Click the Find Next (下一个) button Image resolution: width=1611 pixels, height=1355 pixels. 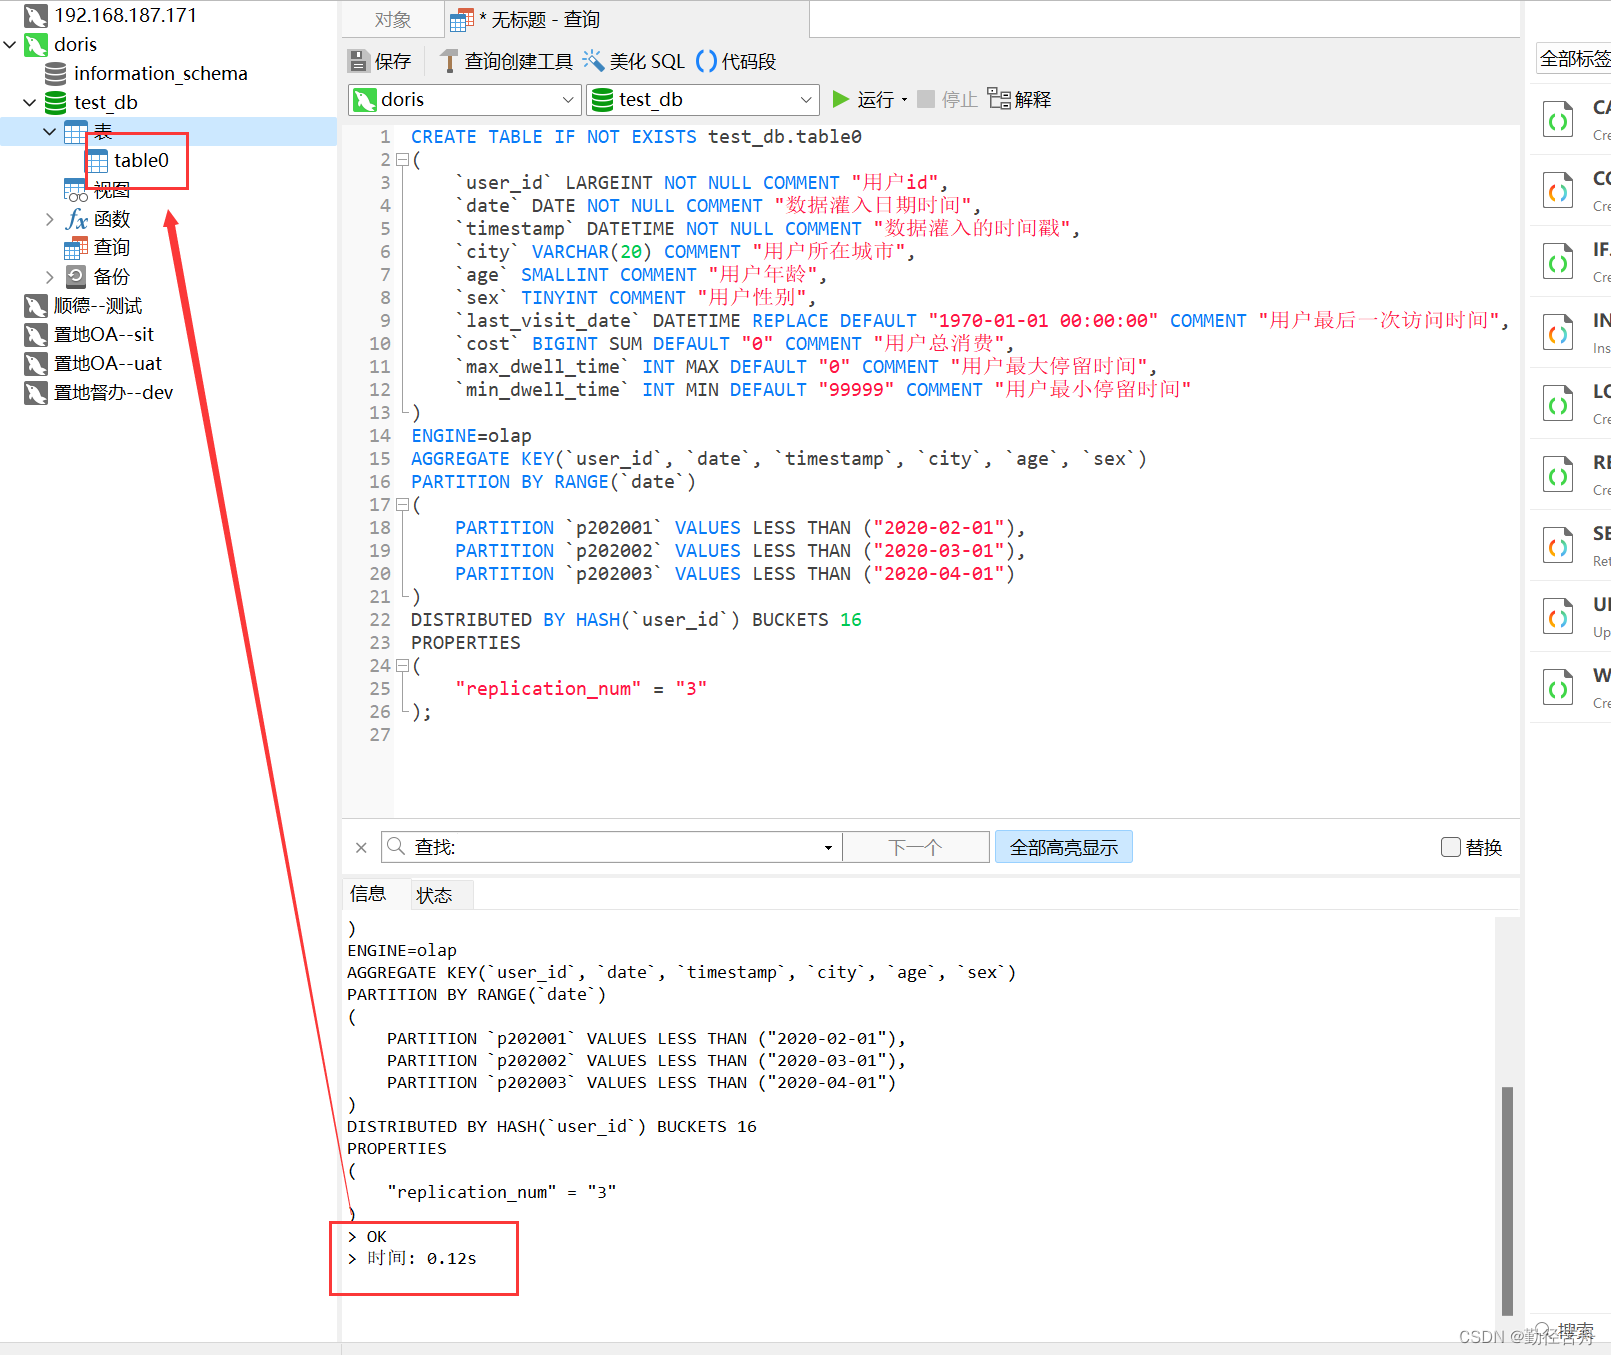[915, 847]
